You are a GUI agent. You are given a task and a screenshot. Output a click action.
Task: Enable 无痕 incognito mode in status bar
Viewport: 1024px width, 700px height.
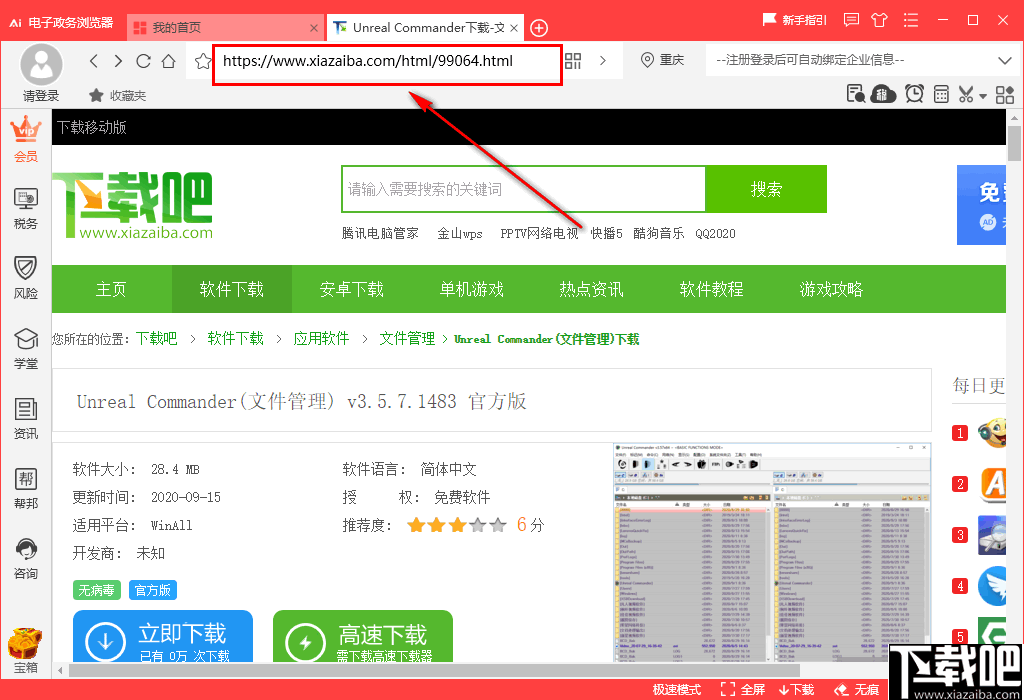point(857,689)
